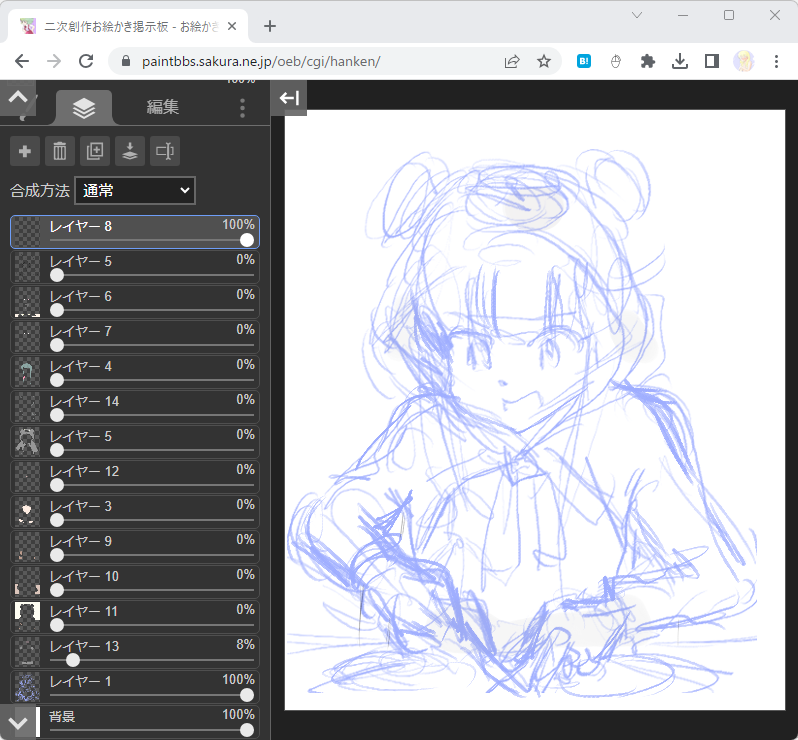Collapse the toolbar with left-arrow icon

[290, 98]
